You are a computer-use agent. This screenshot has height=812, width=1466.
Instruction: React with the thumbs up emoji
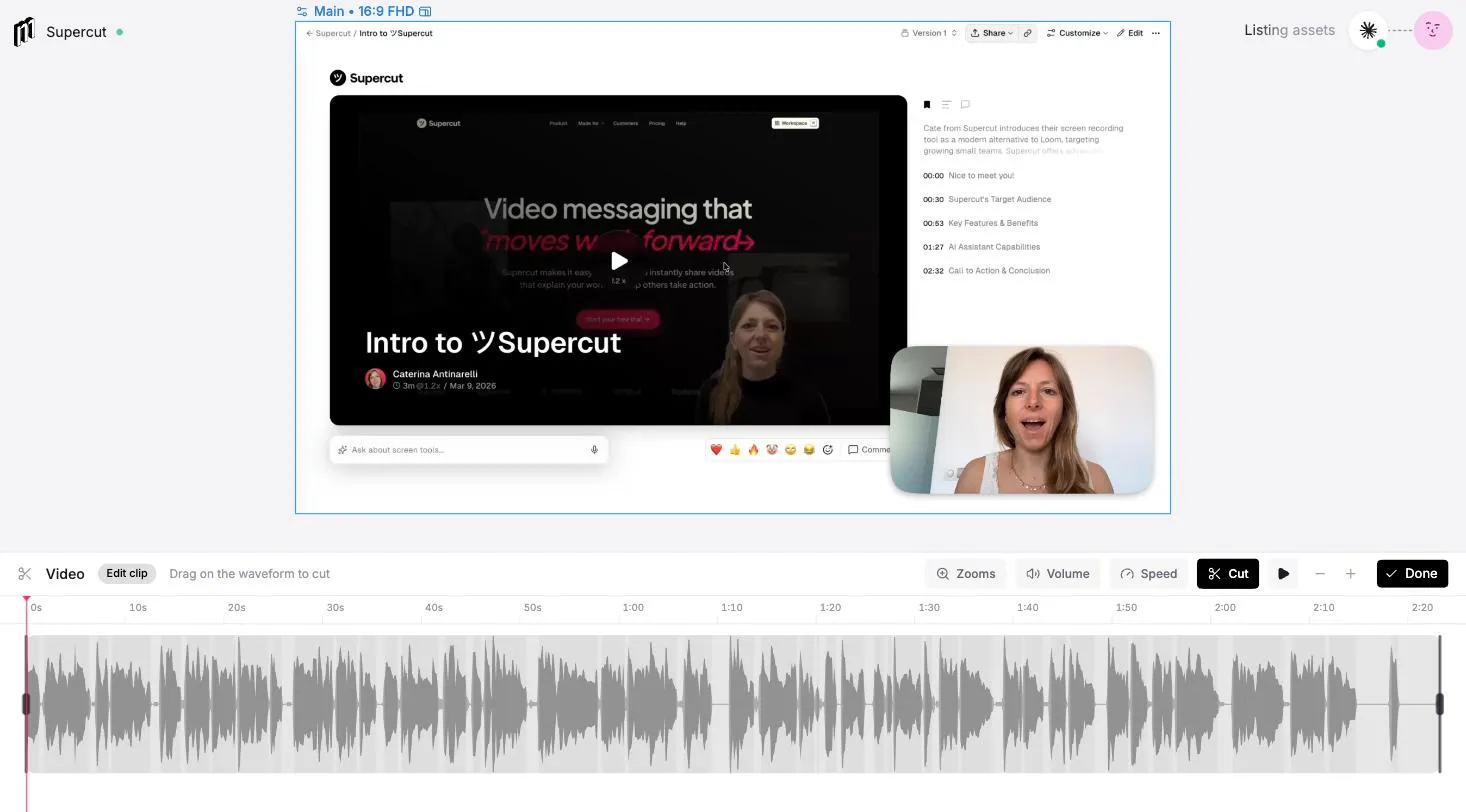coord(735,450)
